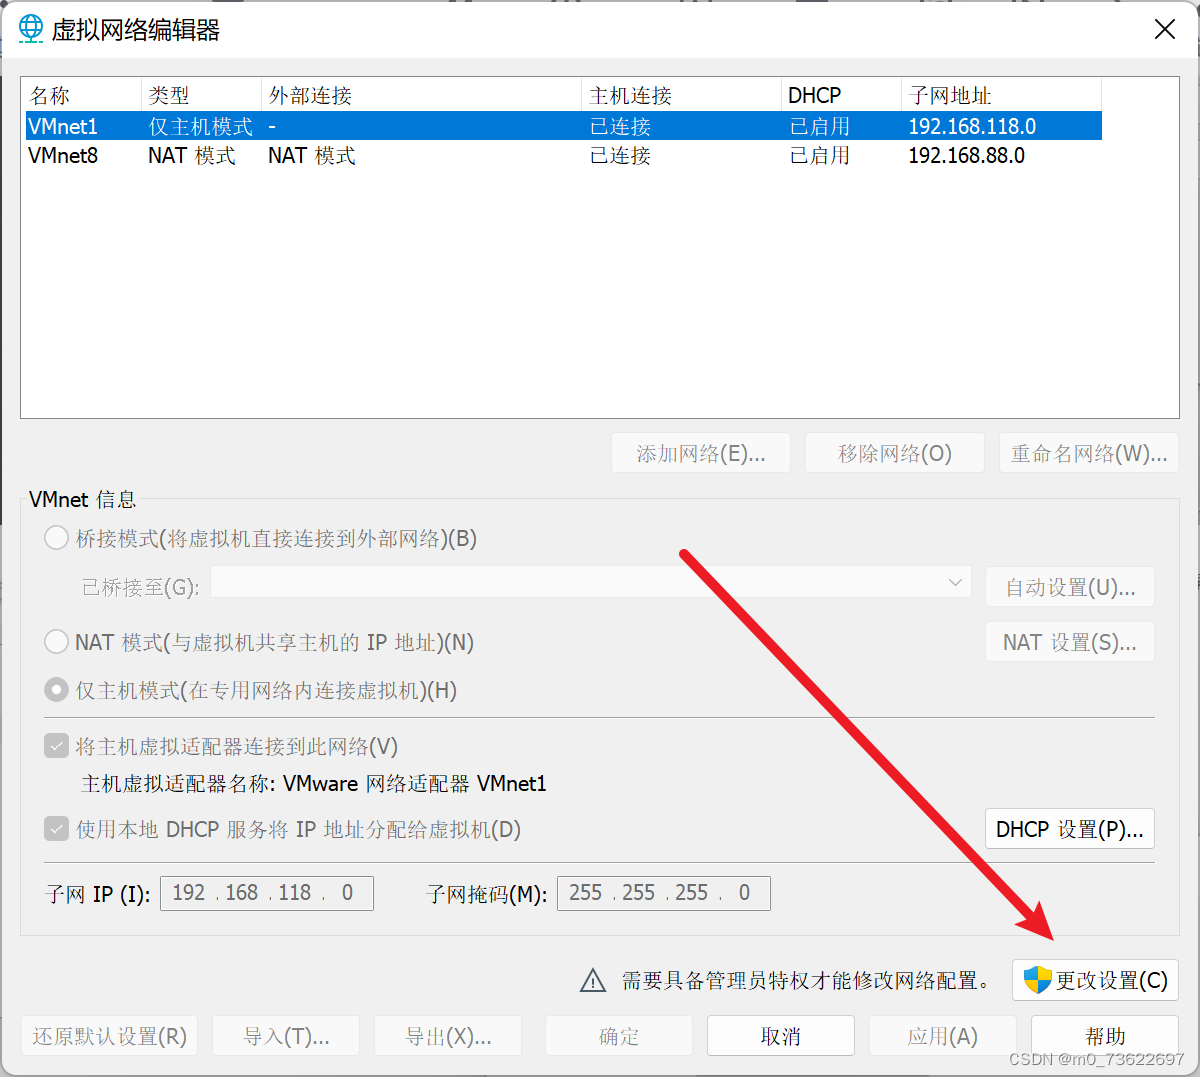
Task: Open the 已桥接至 dropdown
Action: (591, 582)
